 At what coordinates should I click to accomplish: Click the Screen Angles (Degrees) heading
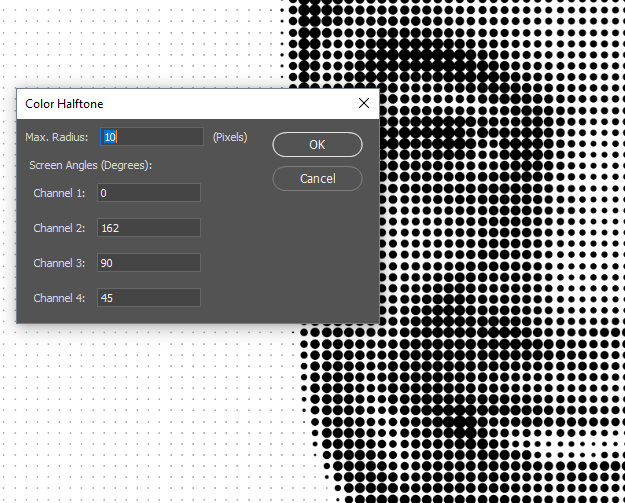(90, 165)
